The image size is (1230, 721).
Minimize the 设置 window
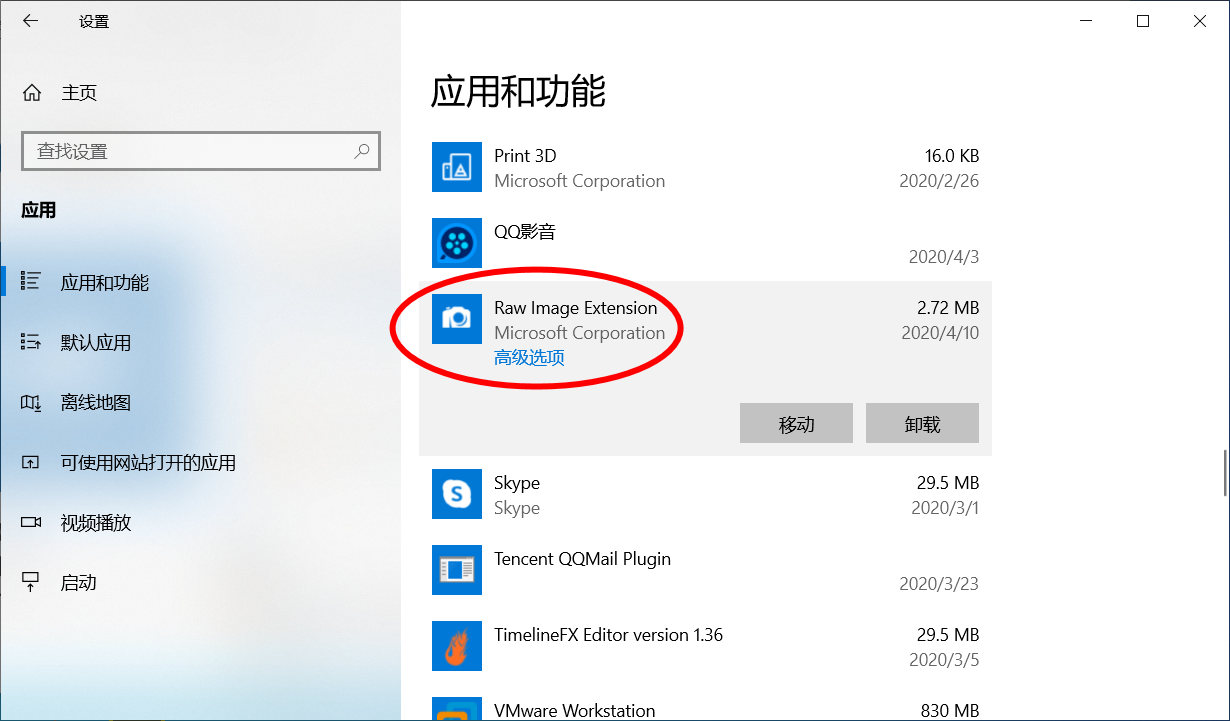(x=1085, y=21)
